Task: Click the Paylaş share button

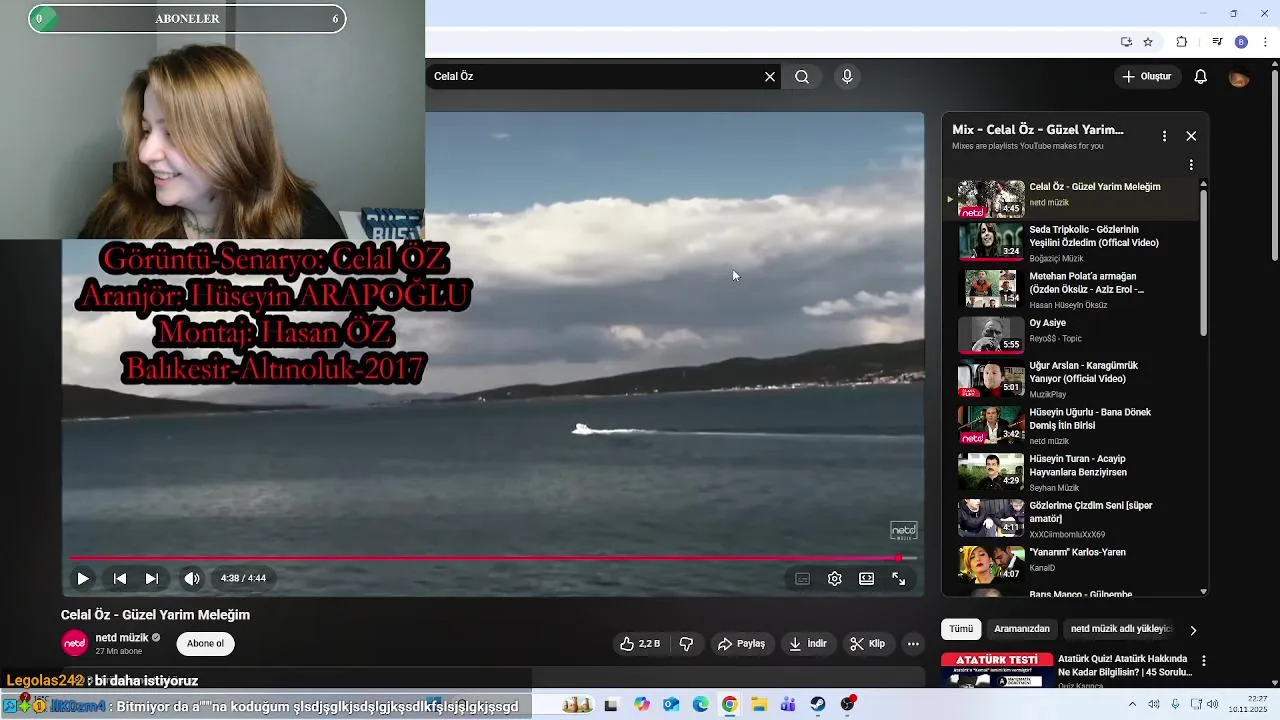Action: (x=741, y=644)
